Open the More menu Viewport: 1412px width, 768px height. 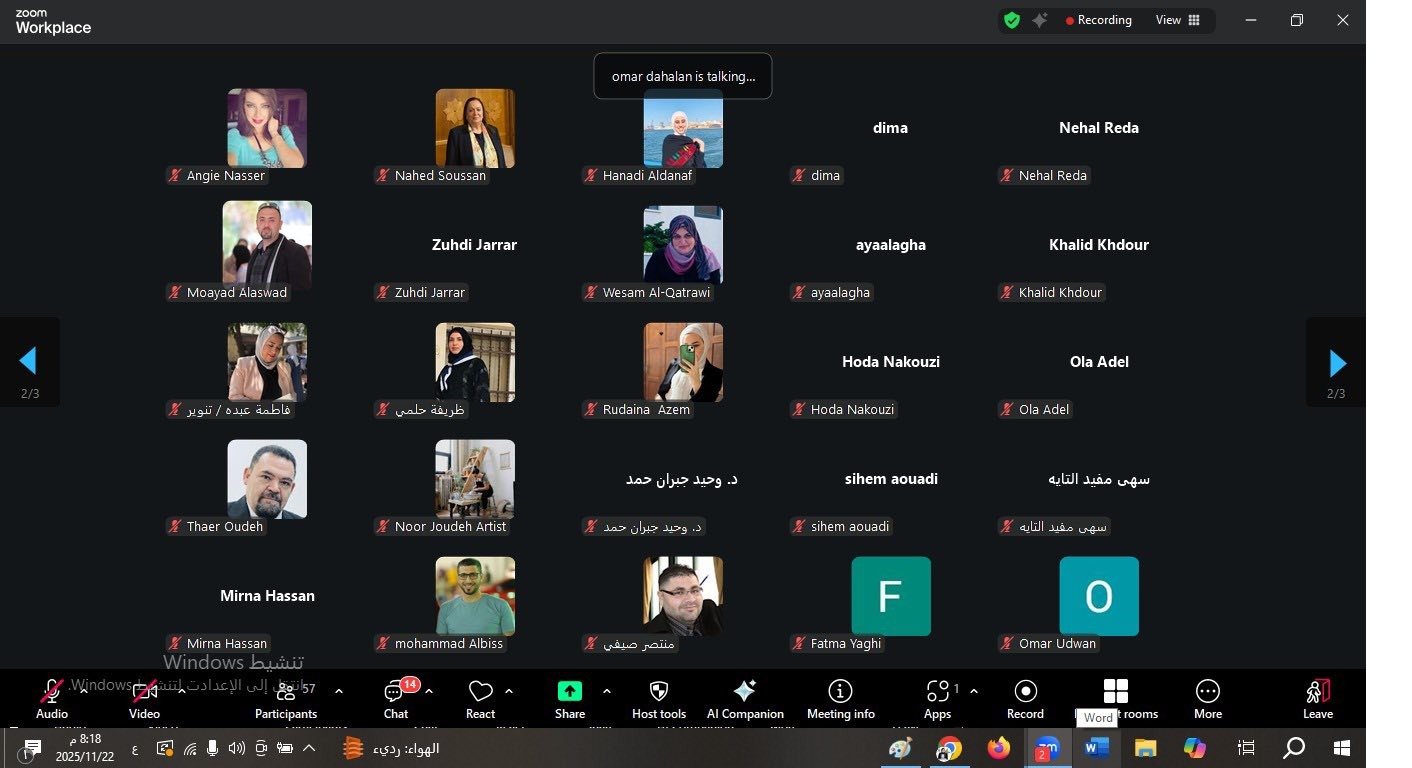pos(1207,692)
